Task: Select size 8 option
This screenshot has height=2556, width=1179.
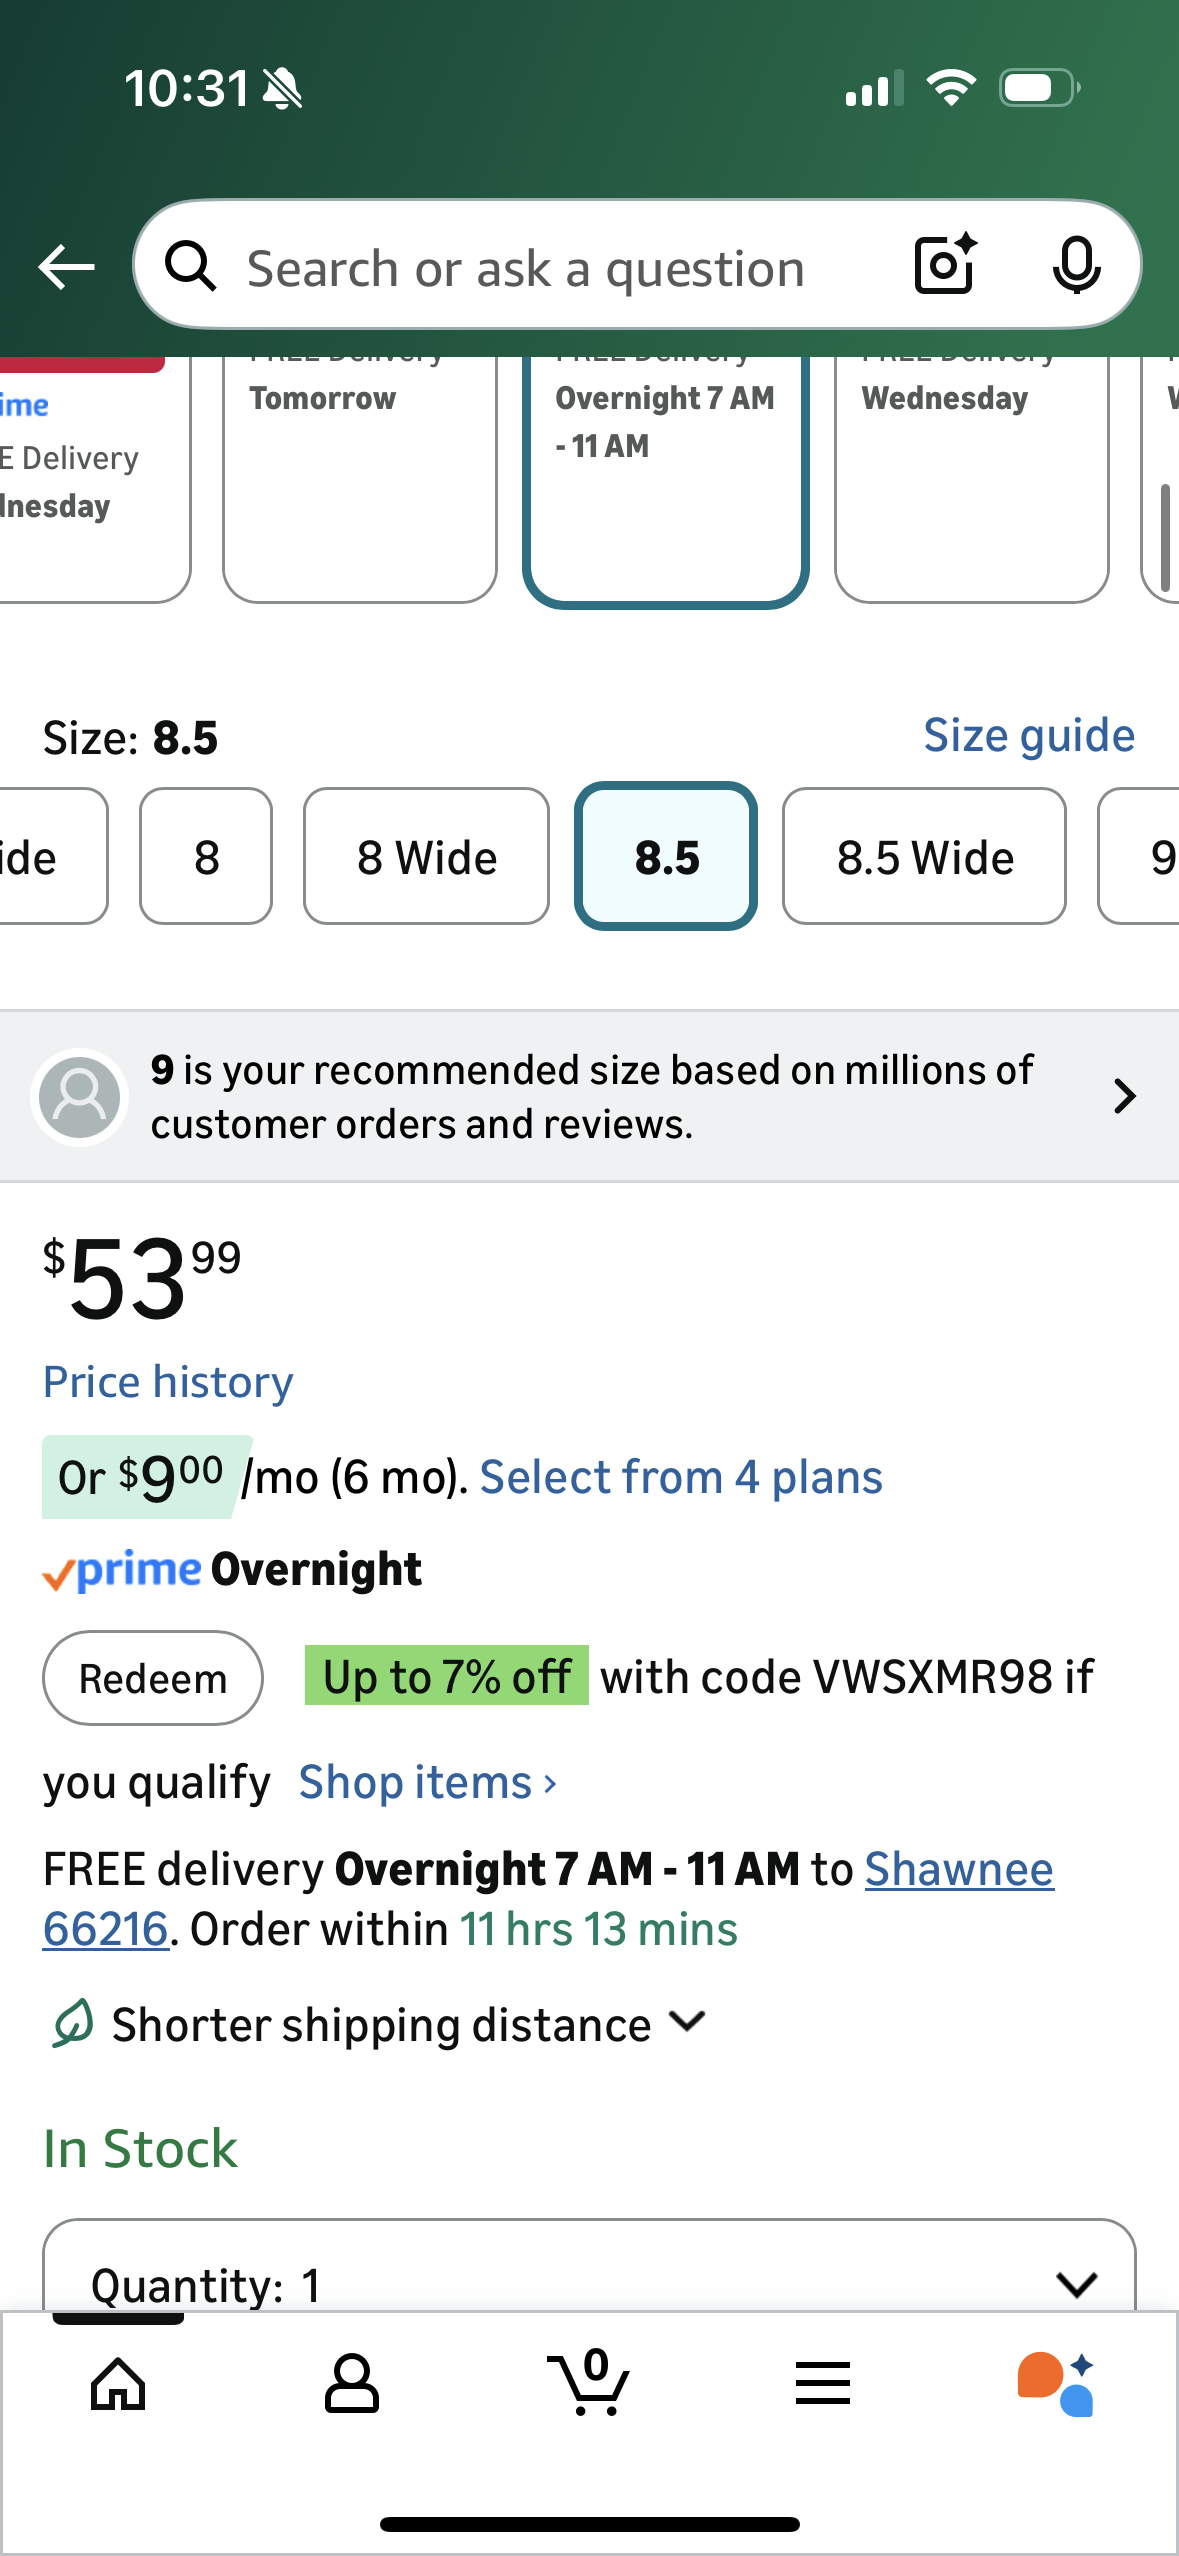Action: (x=206, y=857)
